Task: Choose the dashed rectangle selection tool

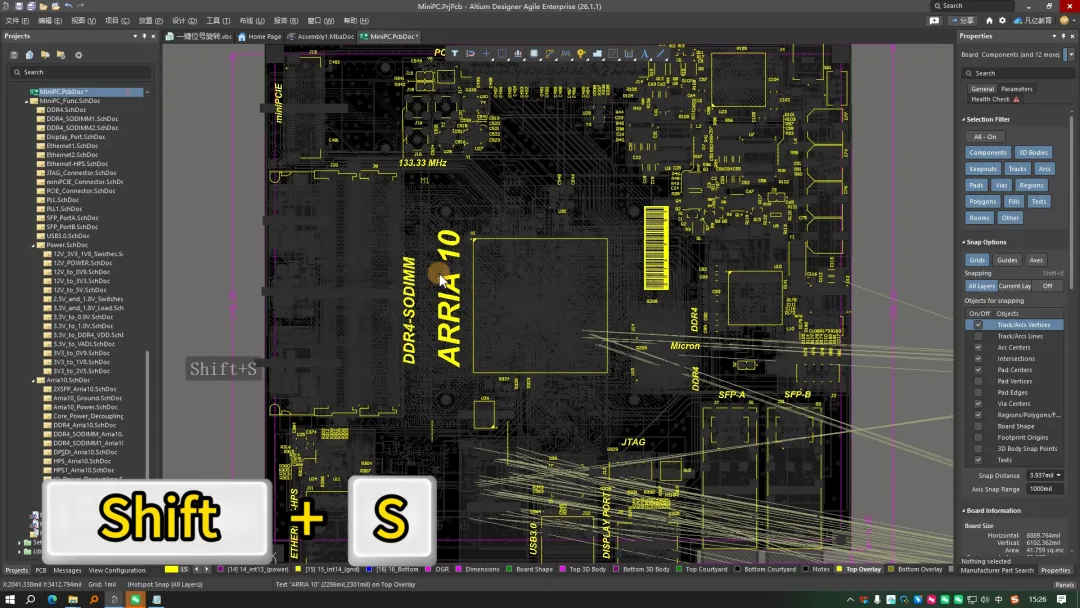Action: 502,53
